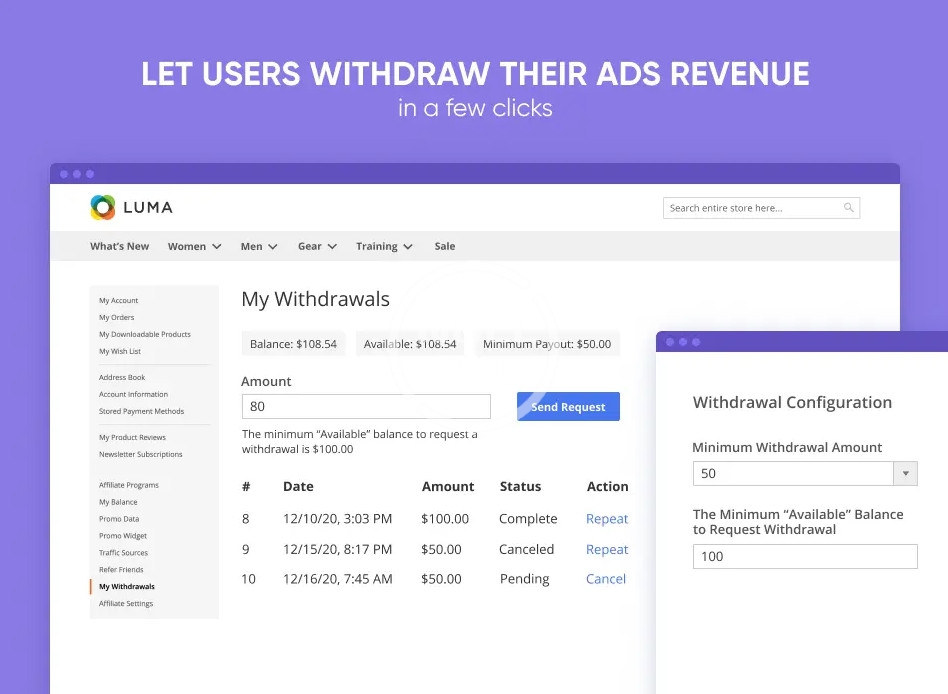Select Refer Friends in sidebar

(x=121, y=570)
